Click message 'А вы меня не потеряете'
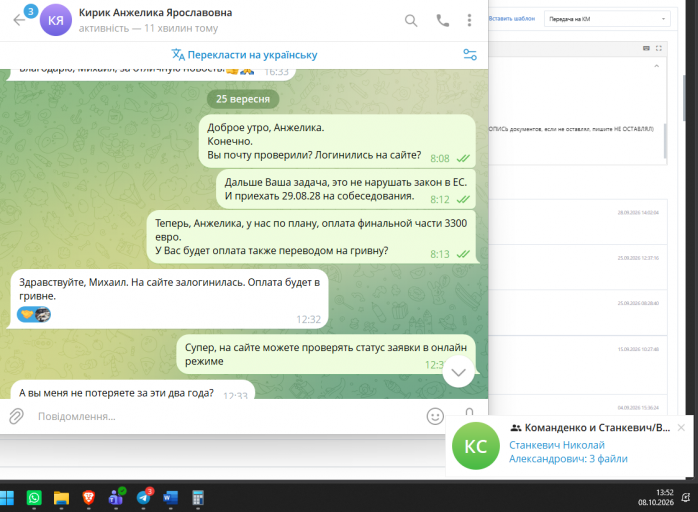 [132, 390]
